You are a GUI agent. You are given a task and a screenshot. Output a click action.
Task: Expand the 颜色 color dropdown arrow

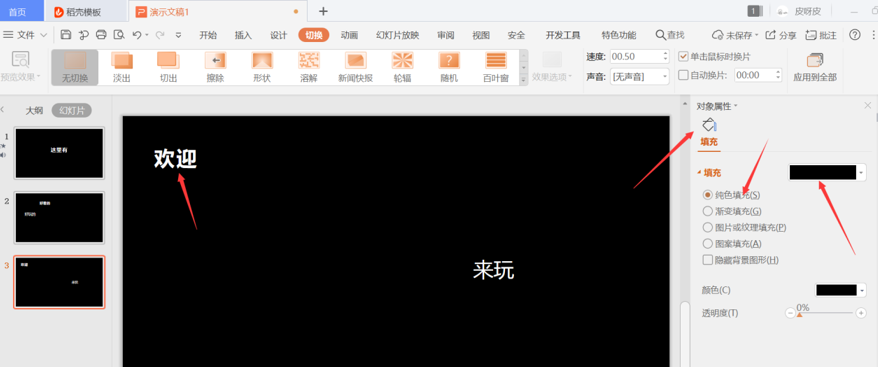click(862, 290)
